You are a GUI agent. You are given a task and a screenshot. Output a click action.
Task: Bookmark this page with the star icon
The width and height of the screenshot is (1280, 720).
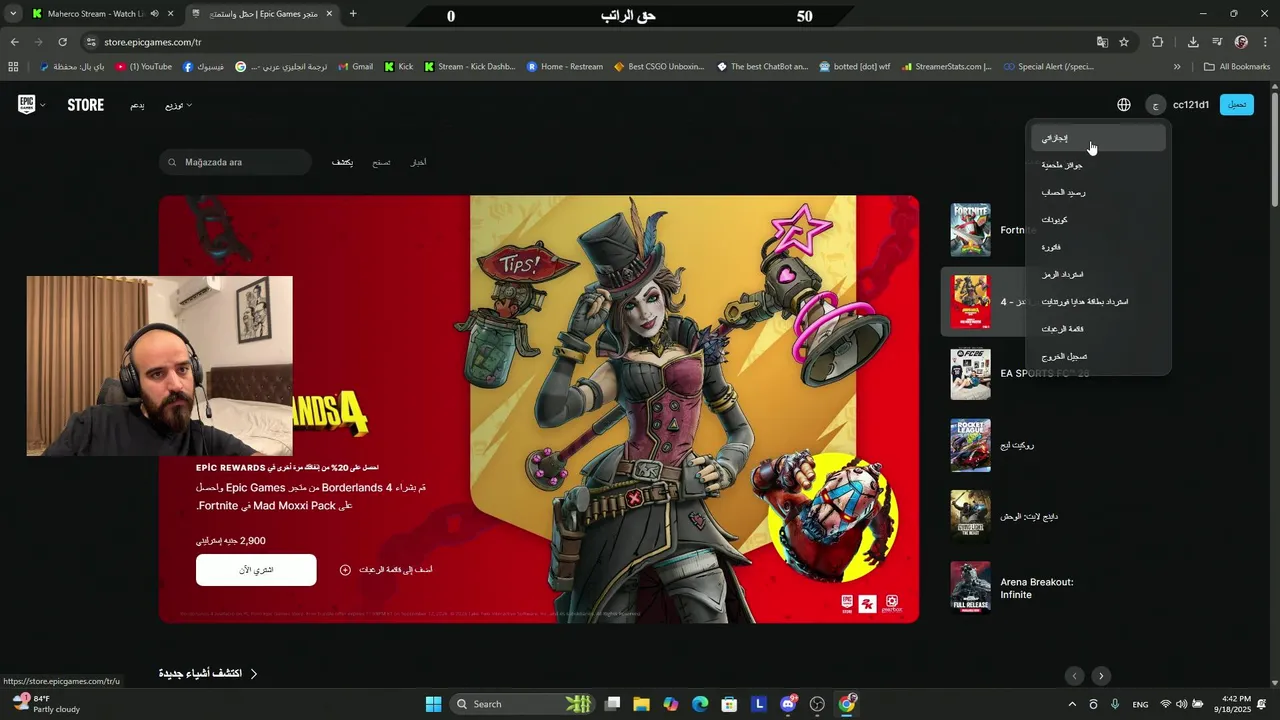click(x=1124, y=42)
